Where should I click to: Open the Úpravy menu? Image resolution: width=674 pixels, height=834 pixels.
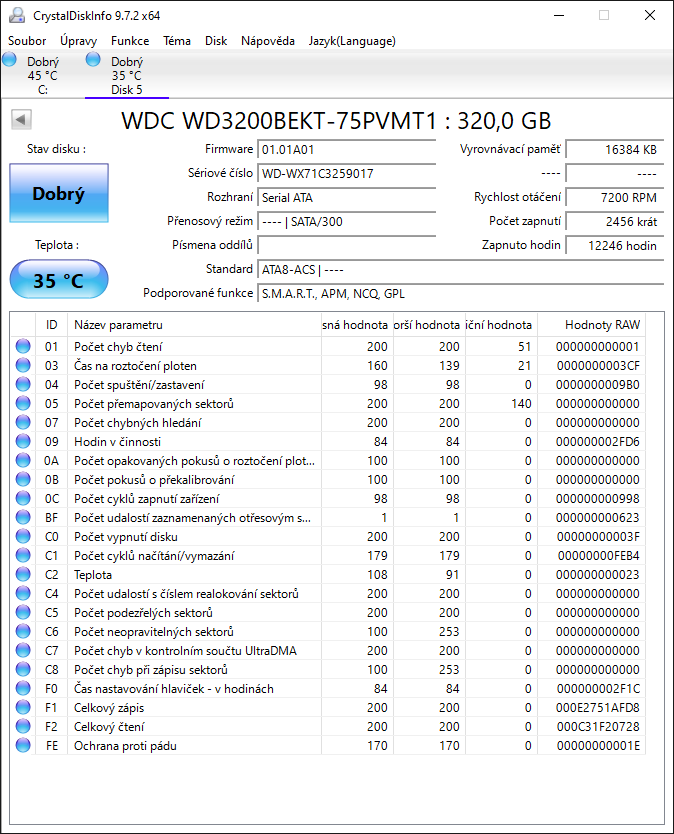pos(78,41)
